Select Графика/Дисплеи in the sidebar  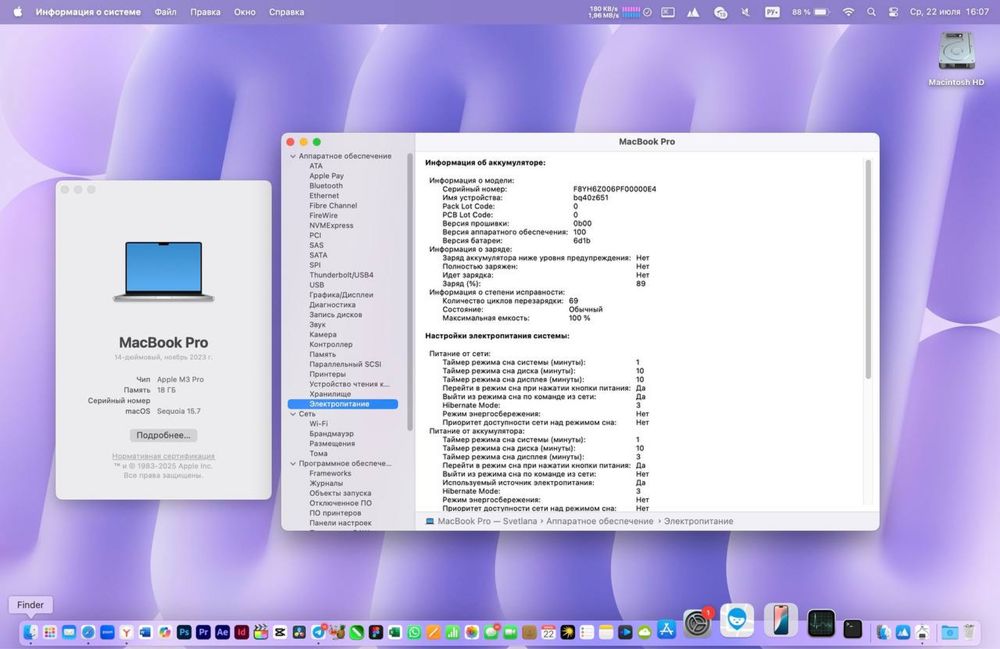tap(341, 295)
